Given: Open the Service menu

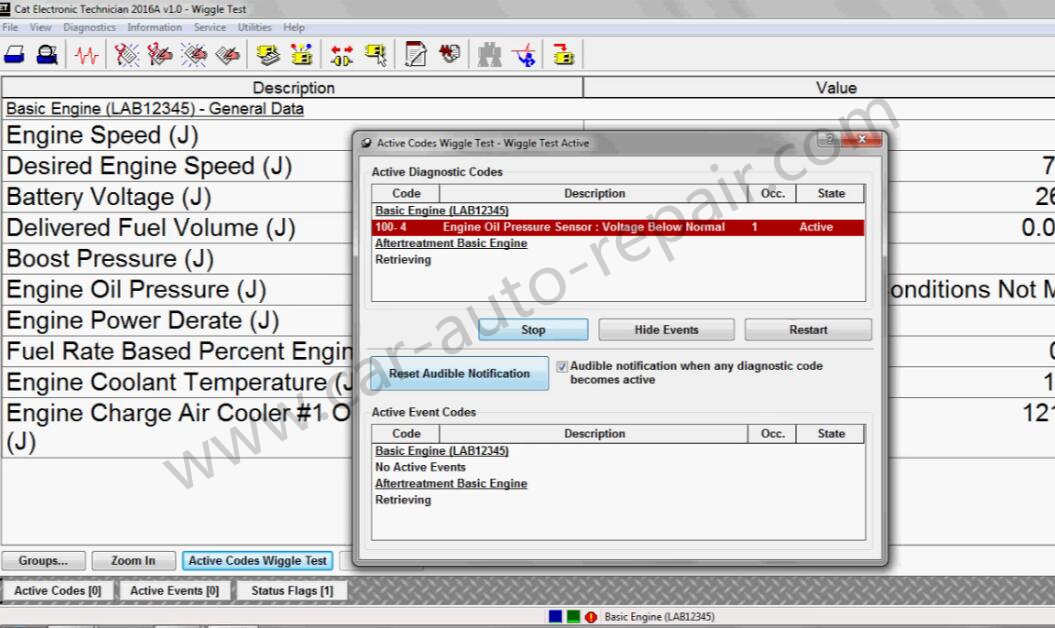Looking at the screenshot, I should pos(210,28).
